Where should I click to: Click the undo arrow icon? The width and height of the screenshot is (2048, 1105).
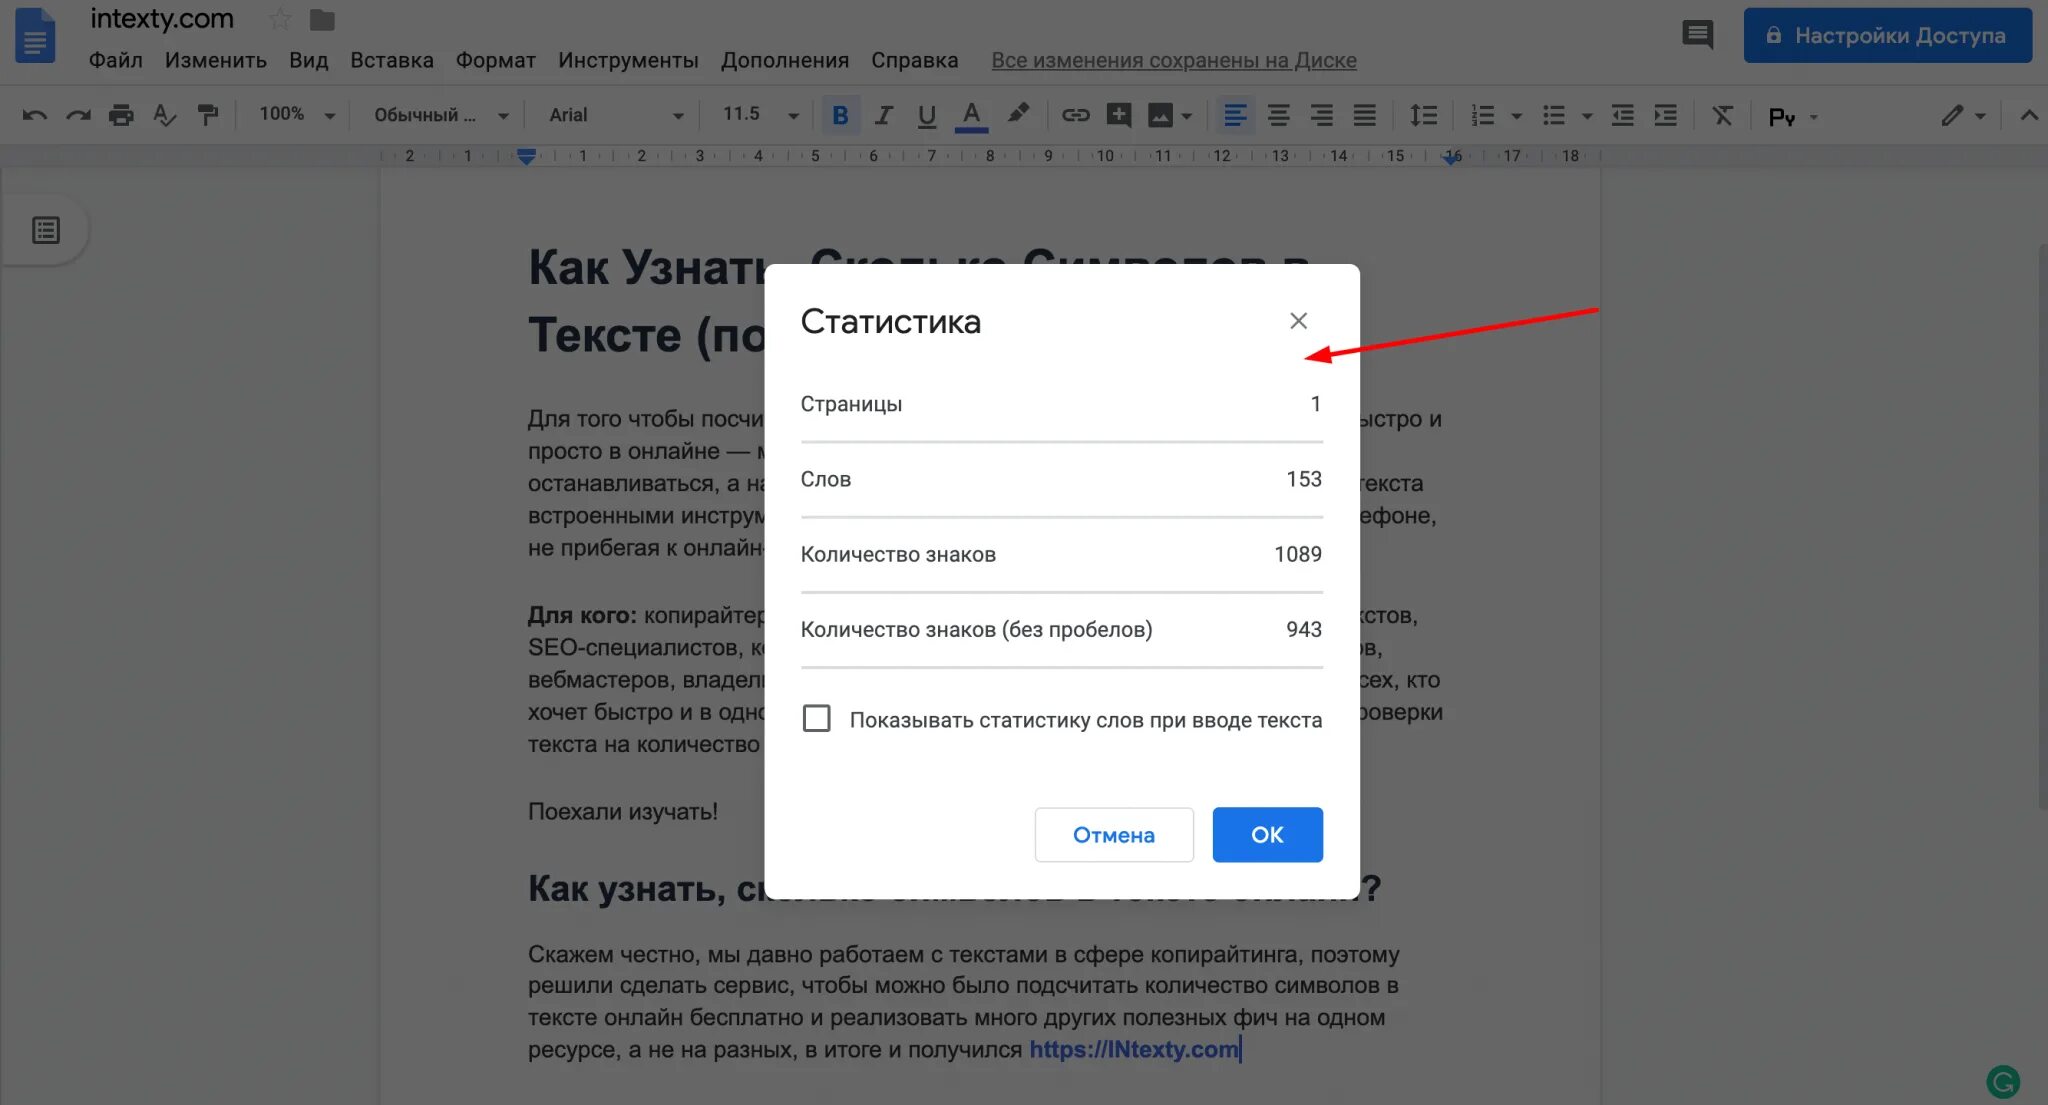(34, 115)
